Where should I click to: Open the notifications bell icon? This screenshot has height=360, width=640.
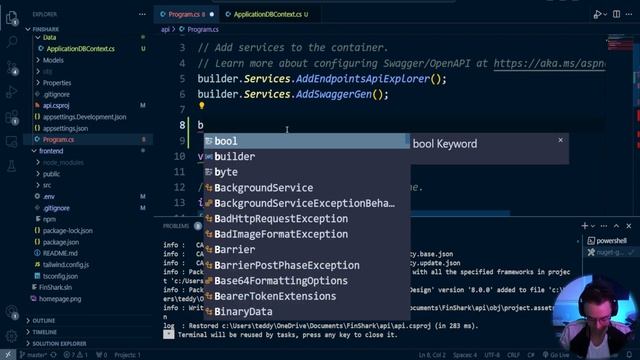point(629,355)
